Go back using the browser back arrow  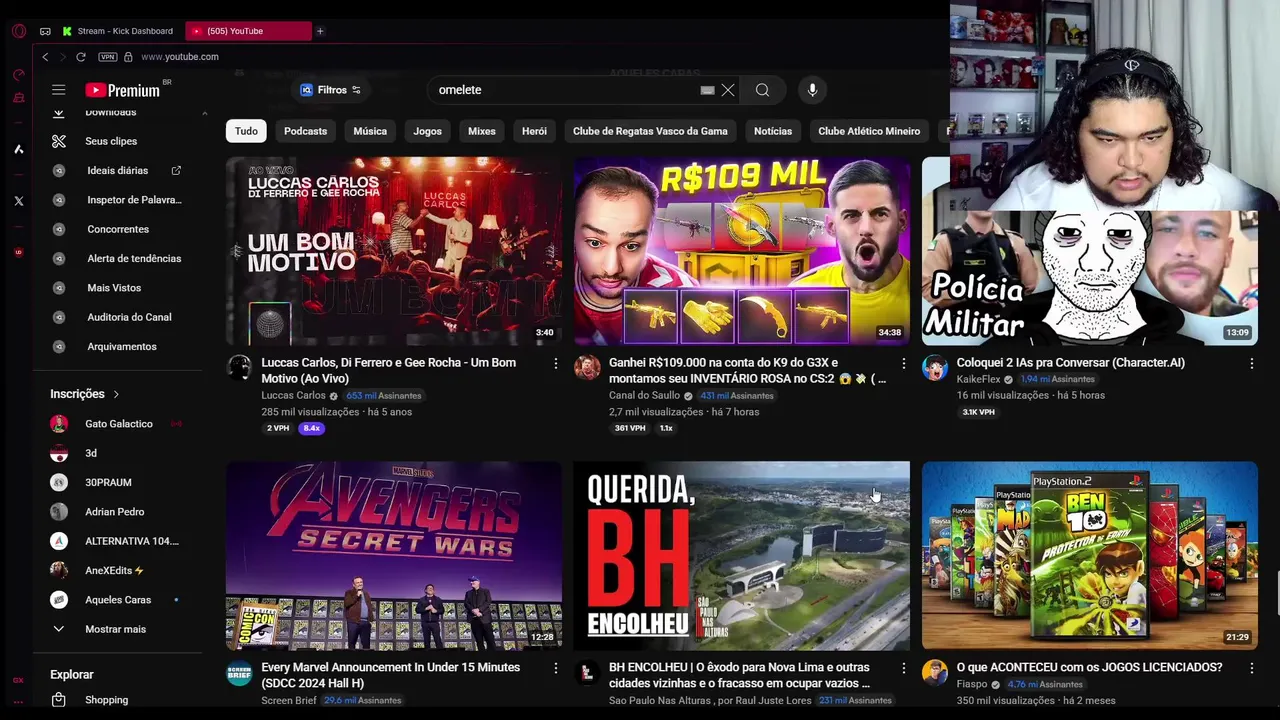(x=45, y=57)
